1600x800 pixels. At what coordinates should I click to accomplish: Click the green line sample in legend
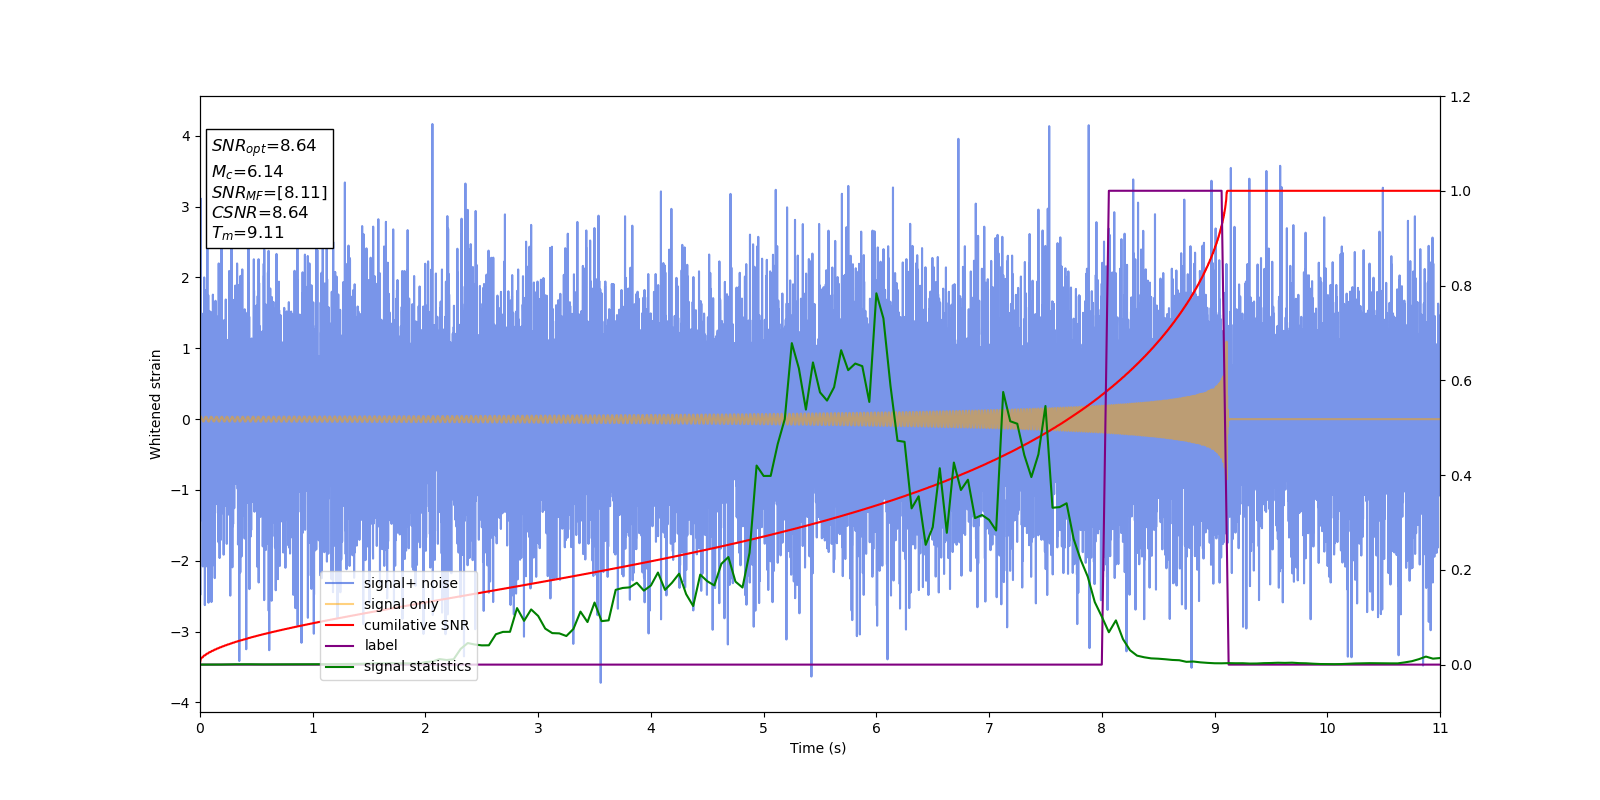[340, 666]
